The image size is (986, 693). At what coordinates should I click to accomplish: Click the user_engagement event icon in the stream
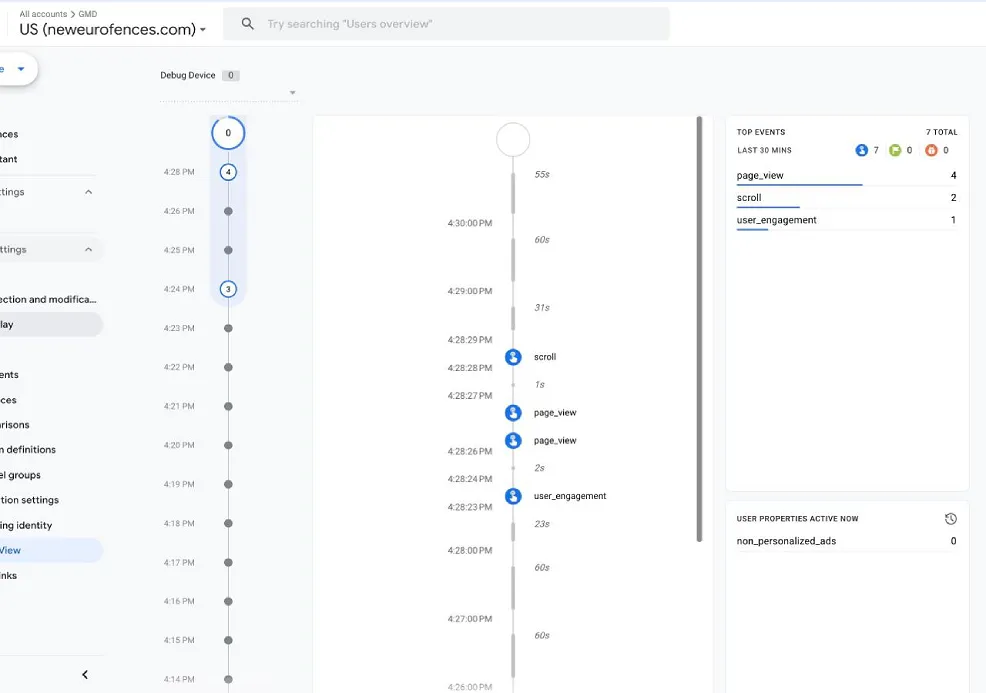[x=513, y=496]
